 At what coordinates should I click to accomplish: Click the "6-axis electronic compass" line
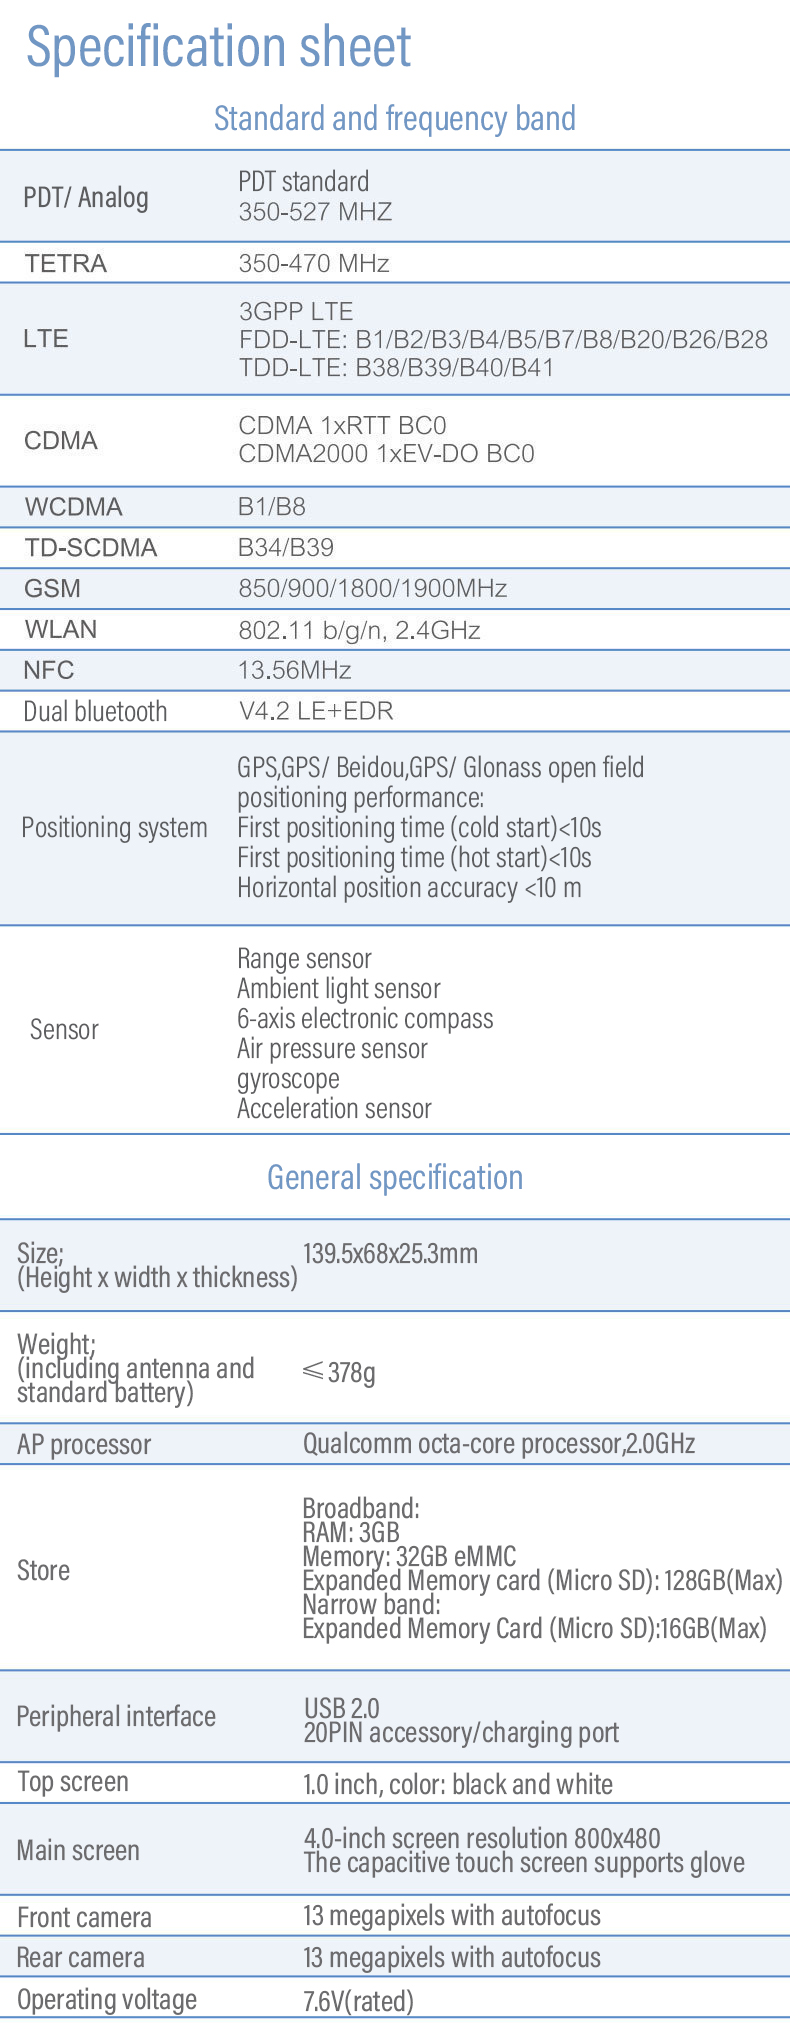(365, 1019)
